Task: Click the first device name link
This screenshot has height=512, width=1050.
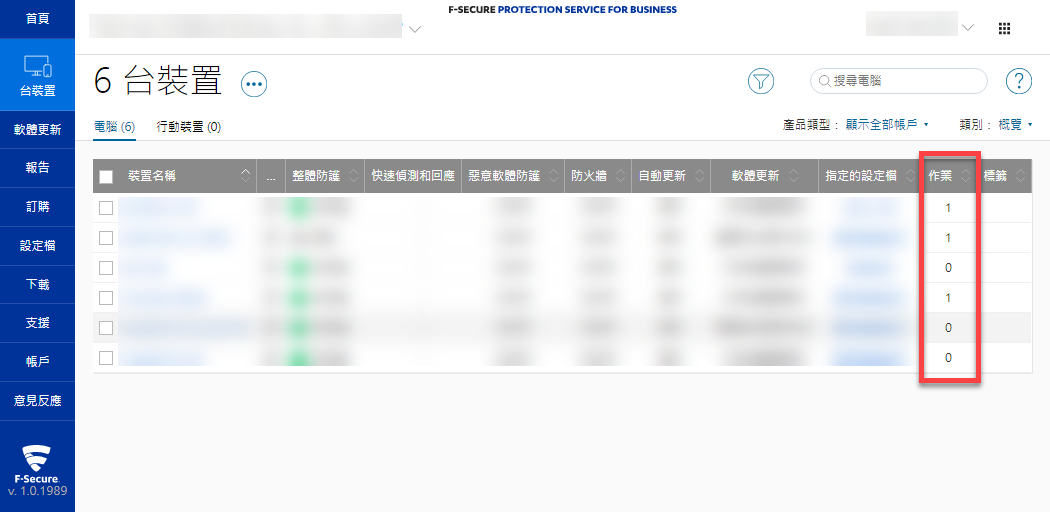Action: (158, 208)
